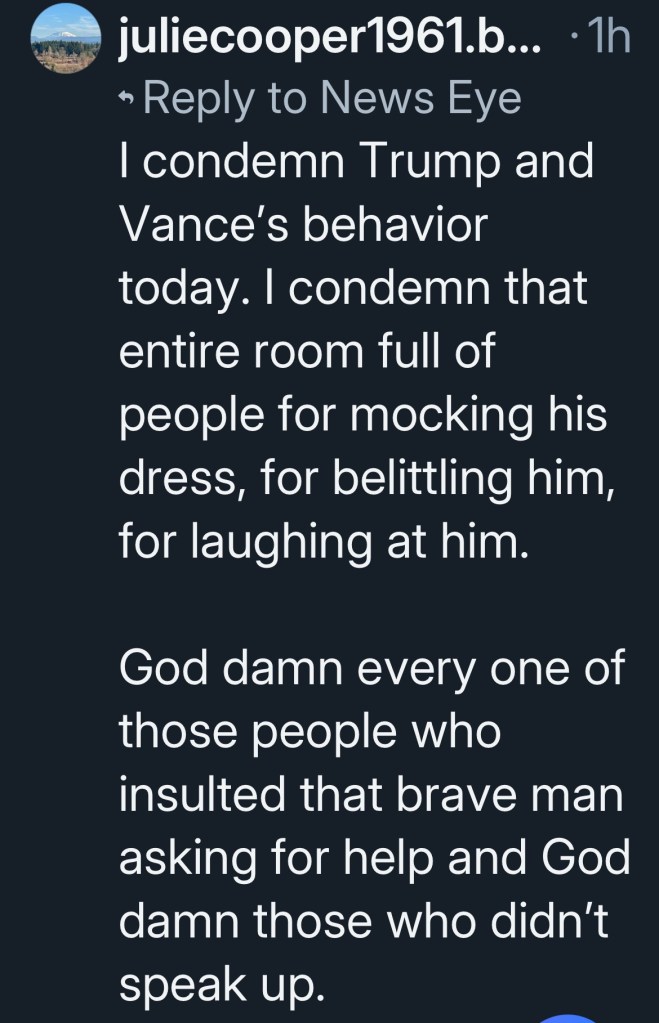Tap the 'entire room full of' line
659x1023 pixels.
[x=308, y=352]
